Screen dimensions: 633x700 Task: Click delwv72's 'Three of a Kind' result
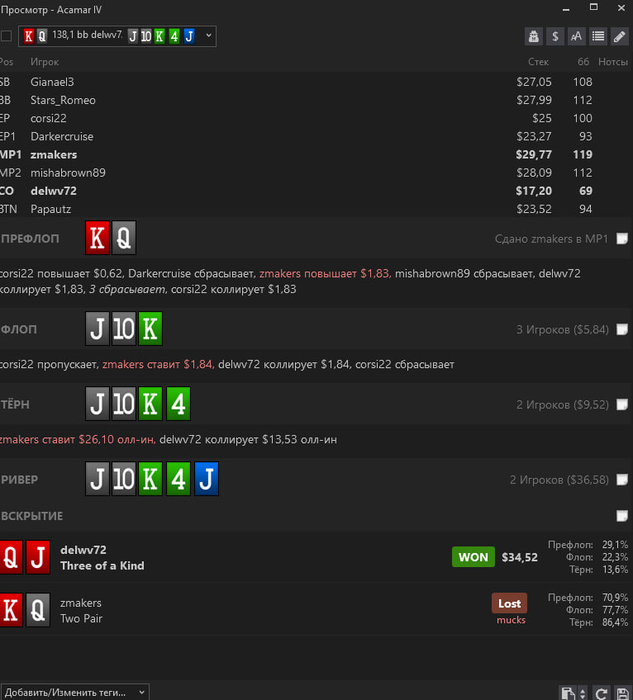[x=102, y=566]
